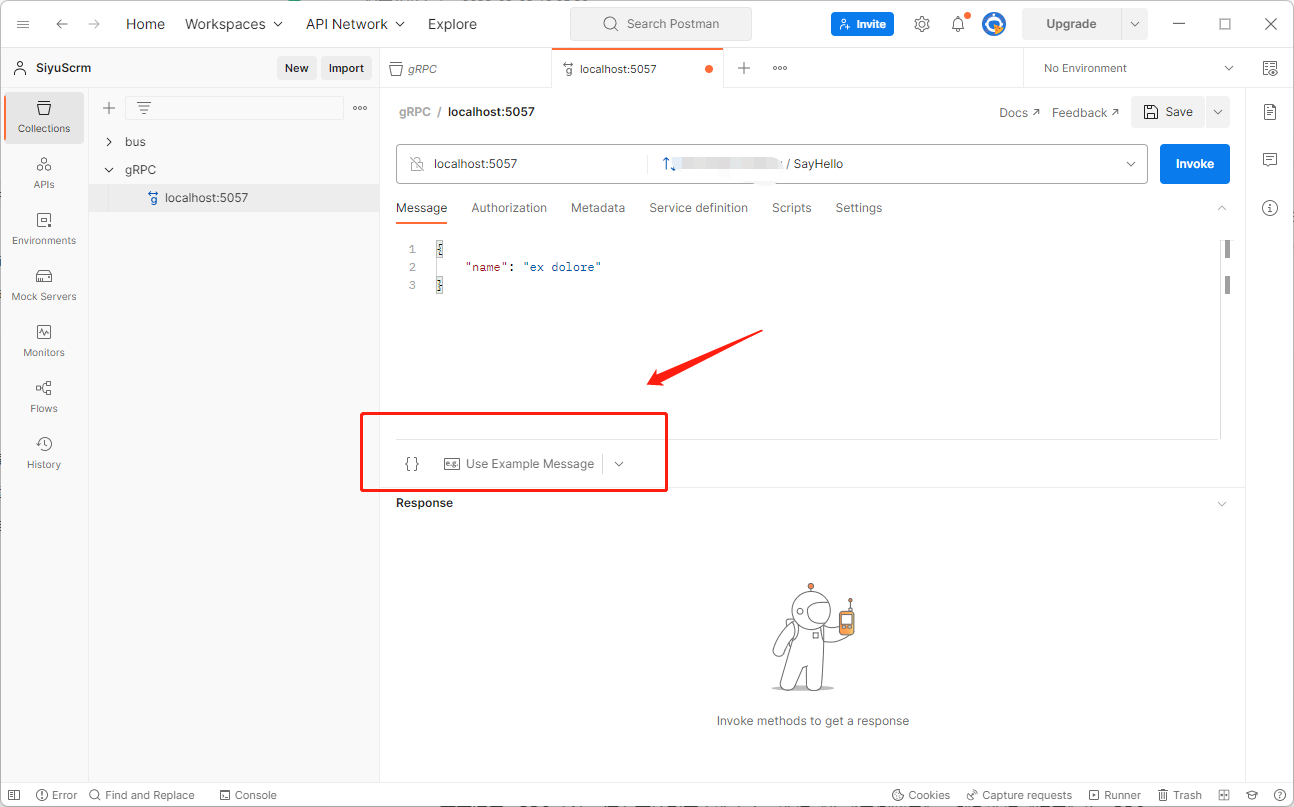The image size is (1294, 807).
Task: Open the example message options dropdown arrow
Action: [x=619, y=464]
